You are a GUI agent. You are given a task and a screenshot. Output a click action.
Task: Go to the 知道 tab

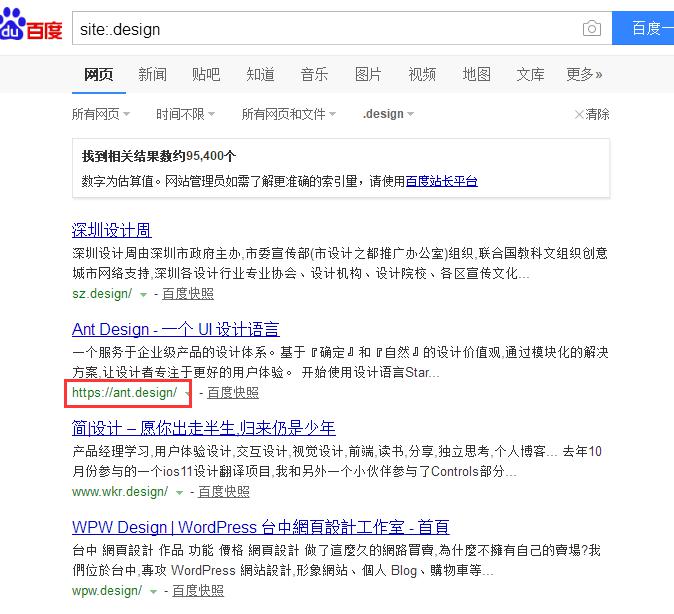(x=260, y=74)
